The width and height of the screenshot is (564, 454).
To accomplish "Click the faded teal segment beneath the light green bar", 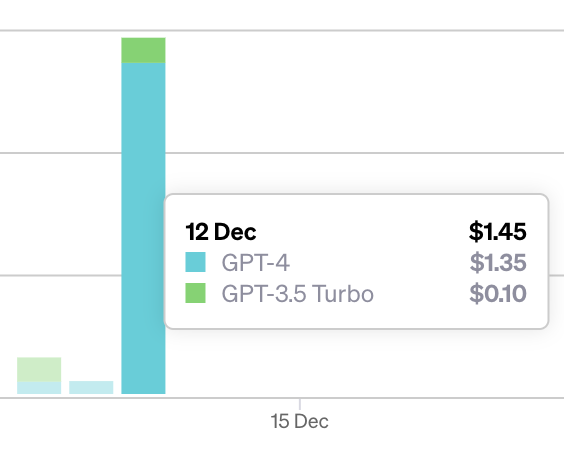I will click(x=39, y=388).
